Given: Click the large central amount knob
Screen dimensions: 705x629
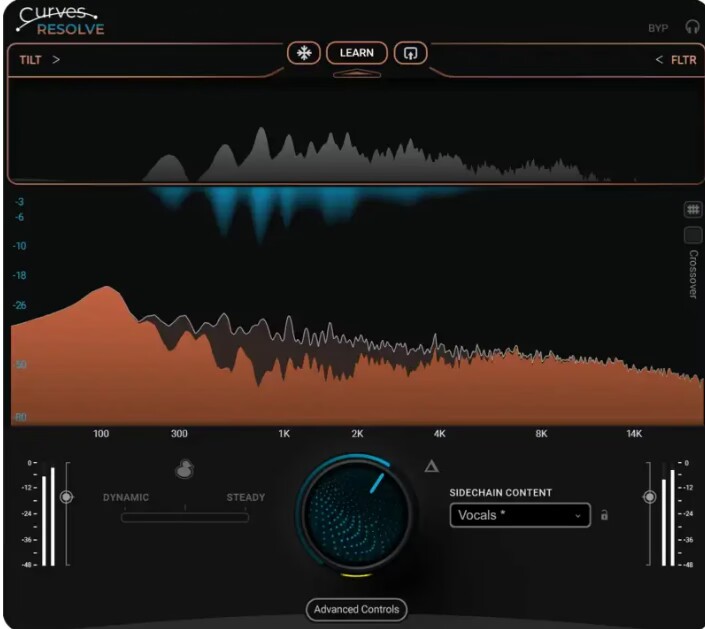Looking at the screenshot, I should (x=356, y=513).
